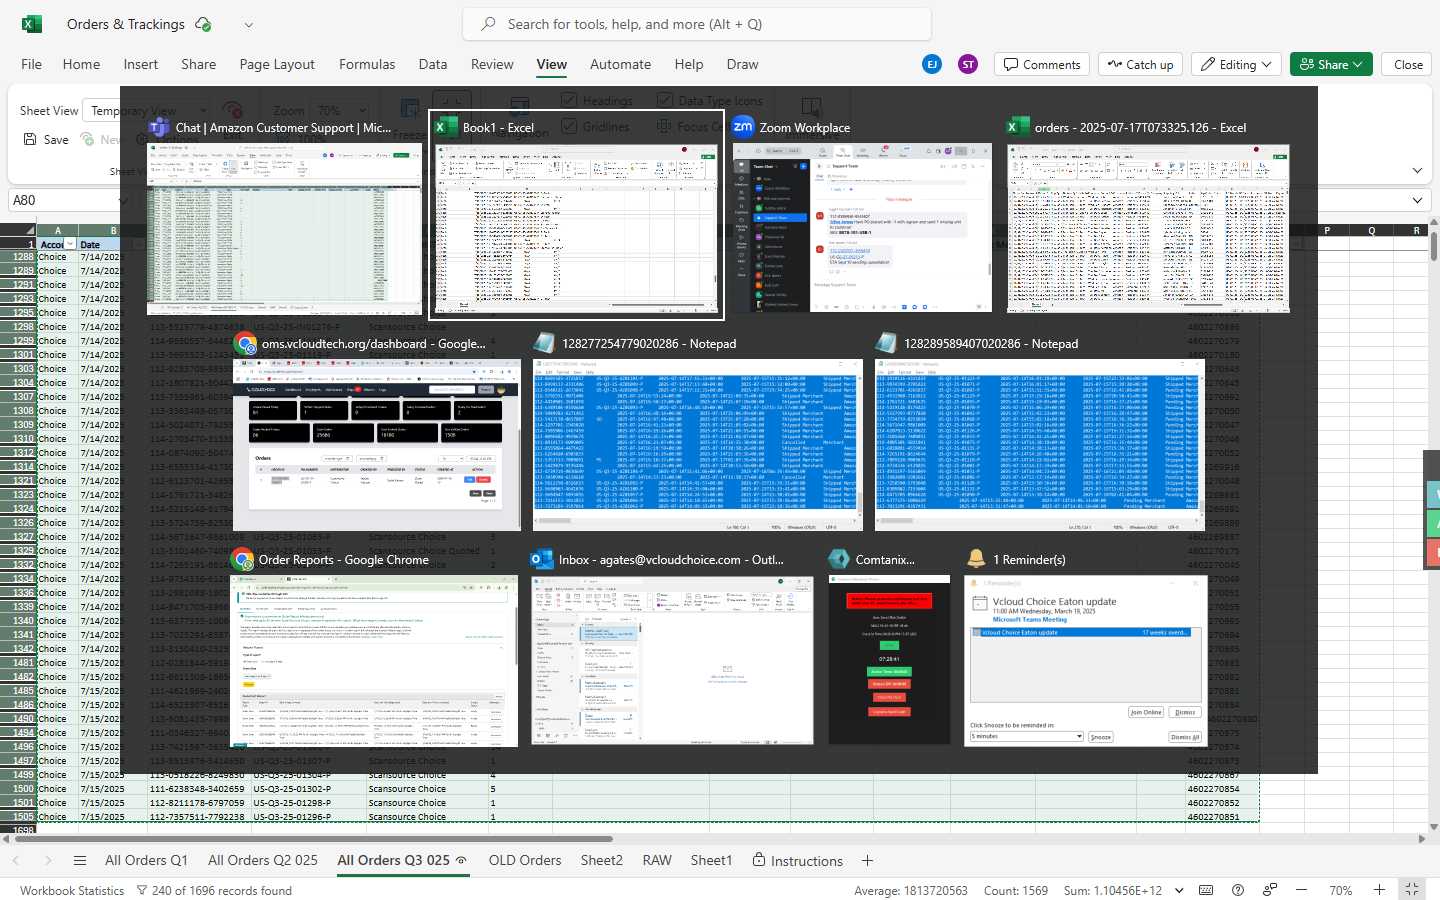Open the Insert ribbon tab
This screenshot has height=900, width=1440.
[141, 64]
